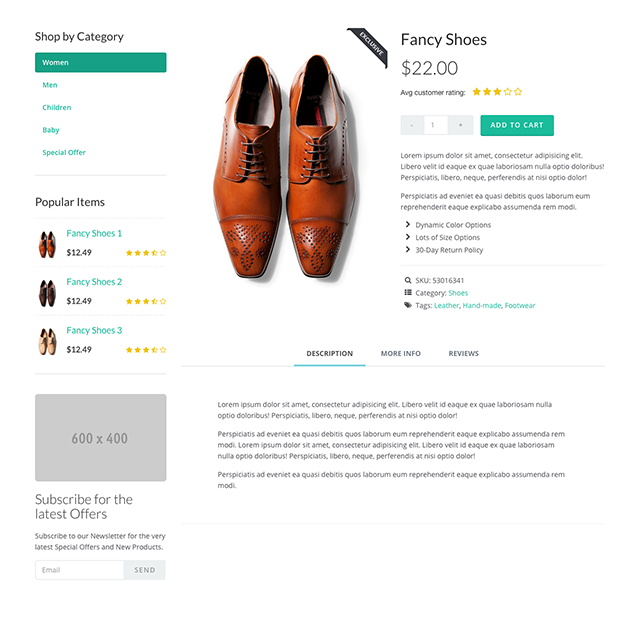The image size is (640, 619).
Task: Focus the Email input field
Action: [x=80, y=570]
